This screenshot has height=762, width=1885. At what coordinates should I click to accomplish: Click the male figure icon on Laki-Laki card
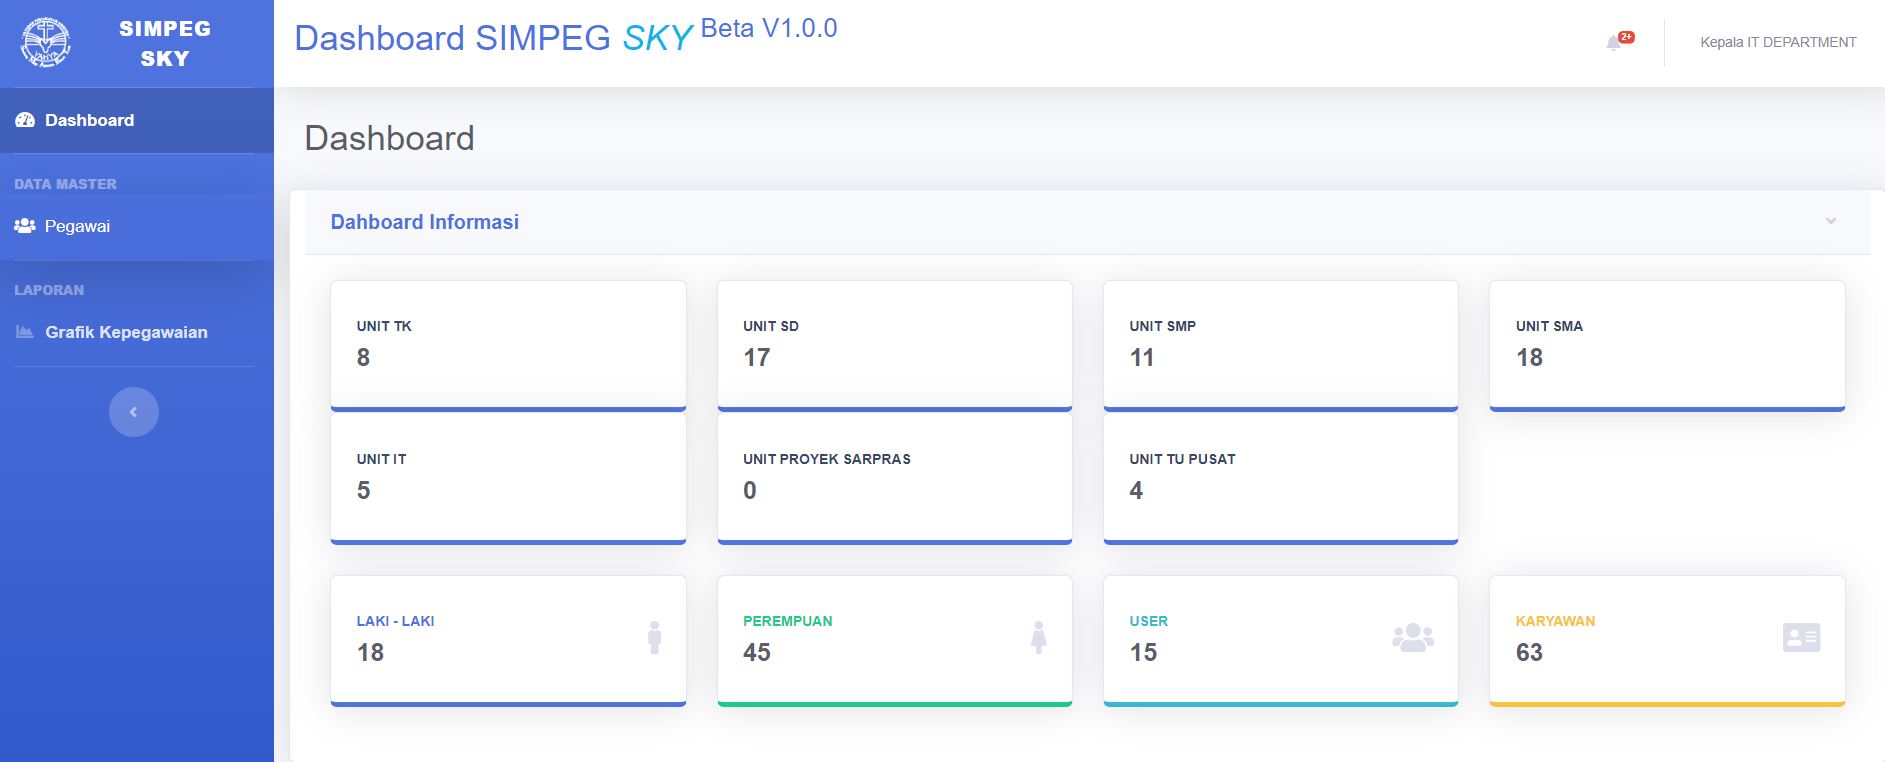654,637
